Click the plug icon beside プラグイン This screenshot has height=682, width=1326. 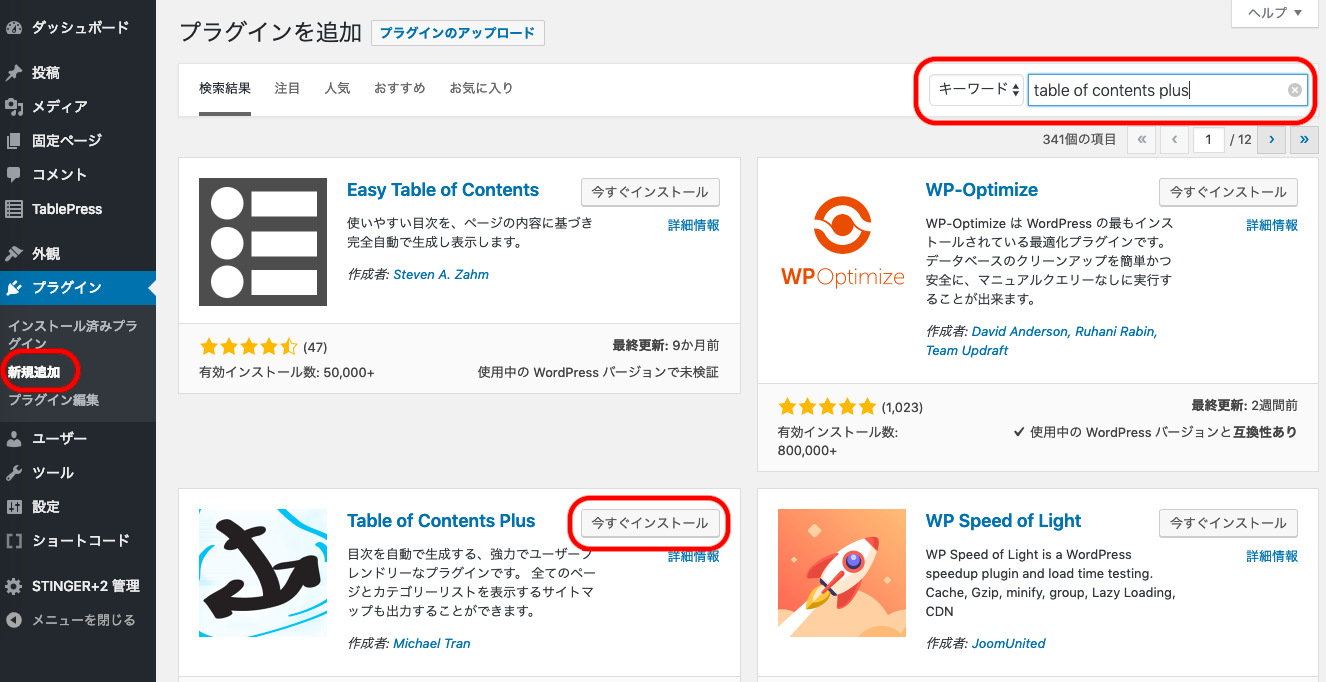[14, 288]
